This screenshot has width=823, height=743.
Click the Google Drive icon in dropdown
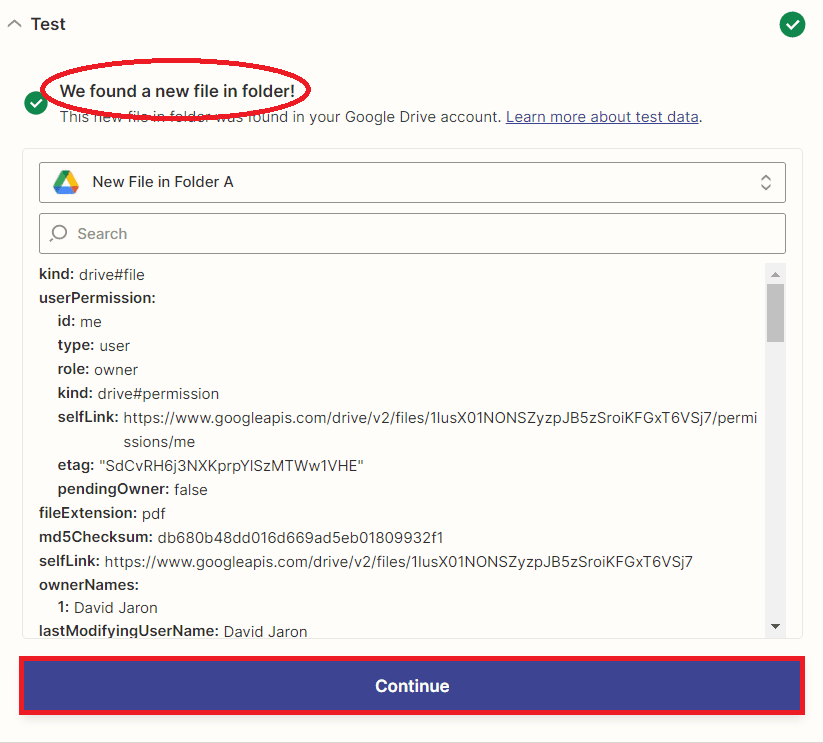pos(66,182)
